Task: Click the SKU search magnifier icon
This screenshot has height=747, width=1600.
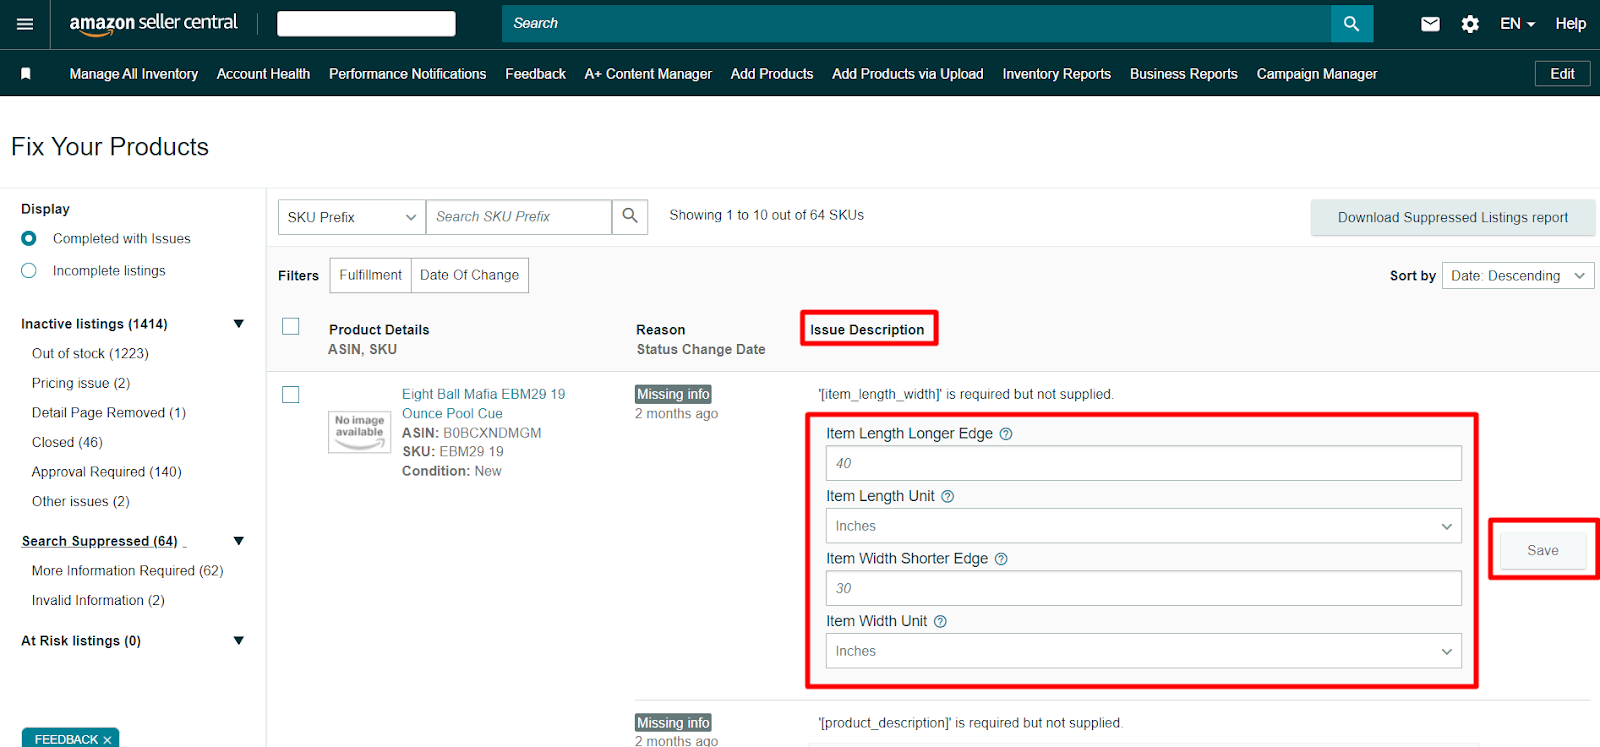Action: click(630, 216)
